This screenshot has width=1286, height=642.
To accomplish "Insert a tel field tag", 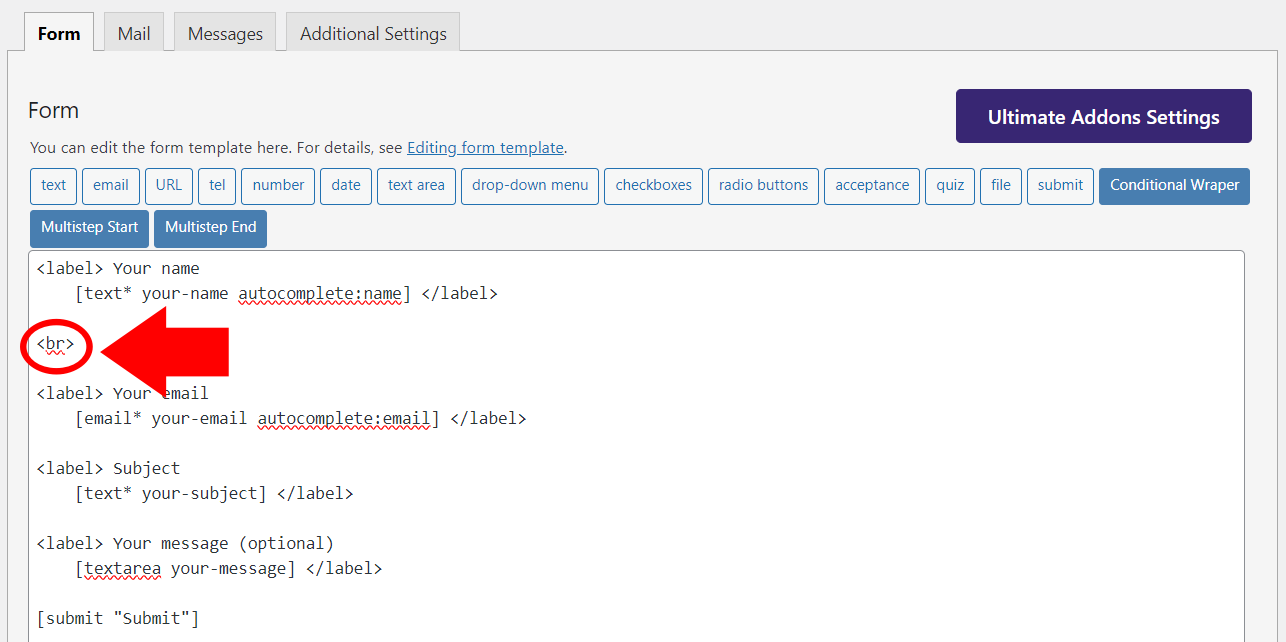I will point(217,186).
